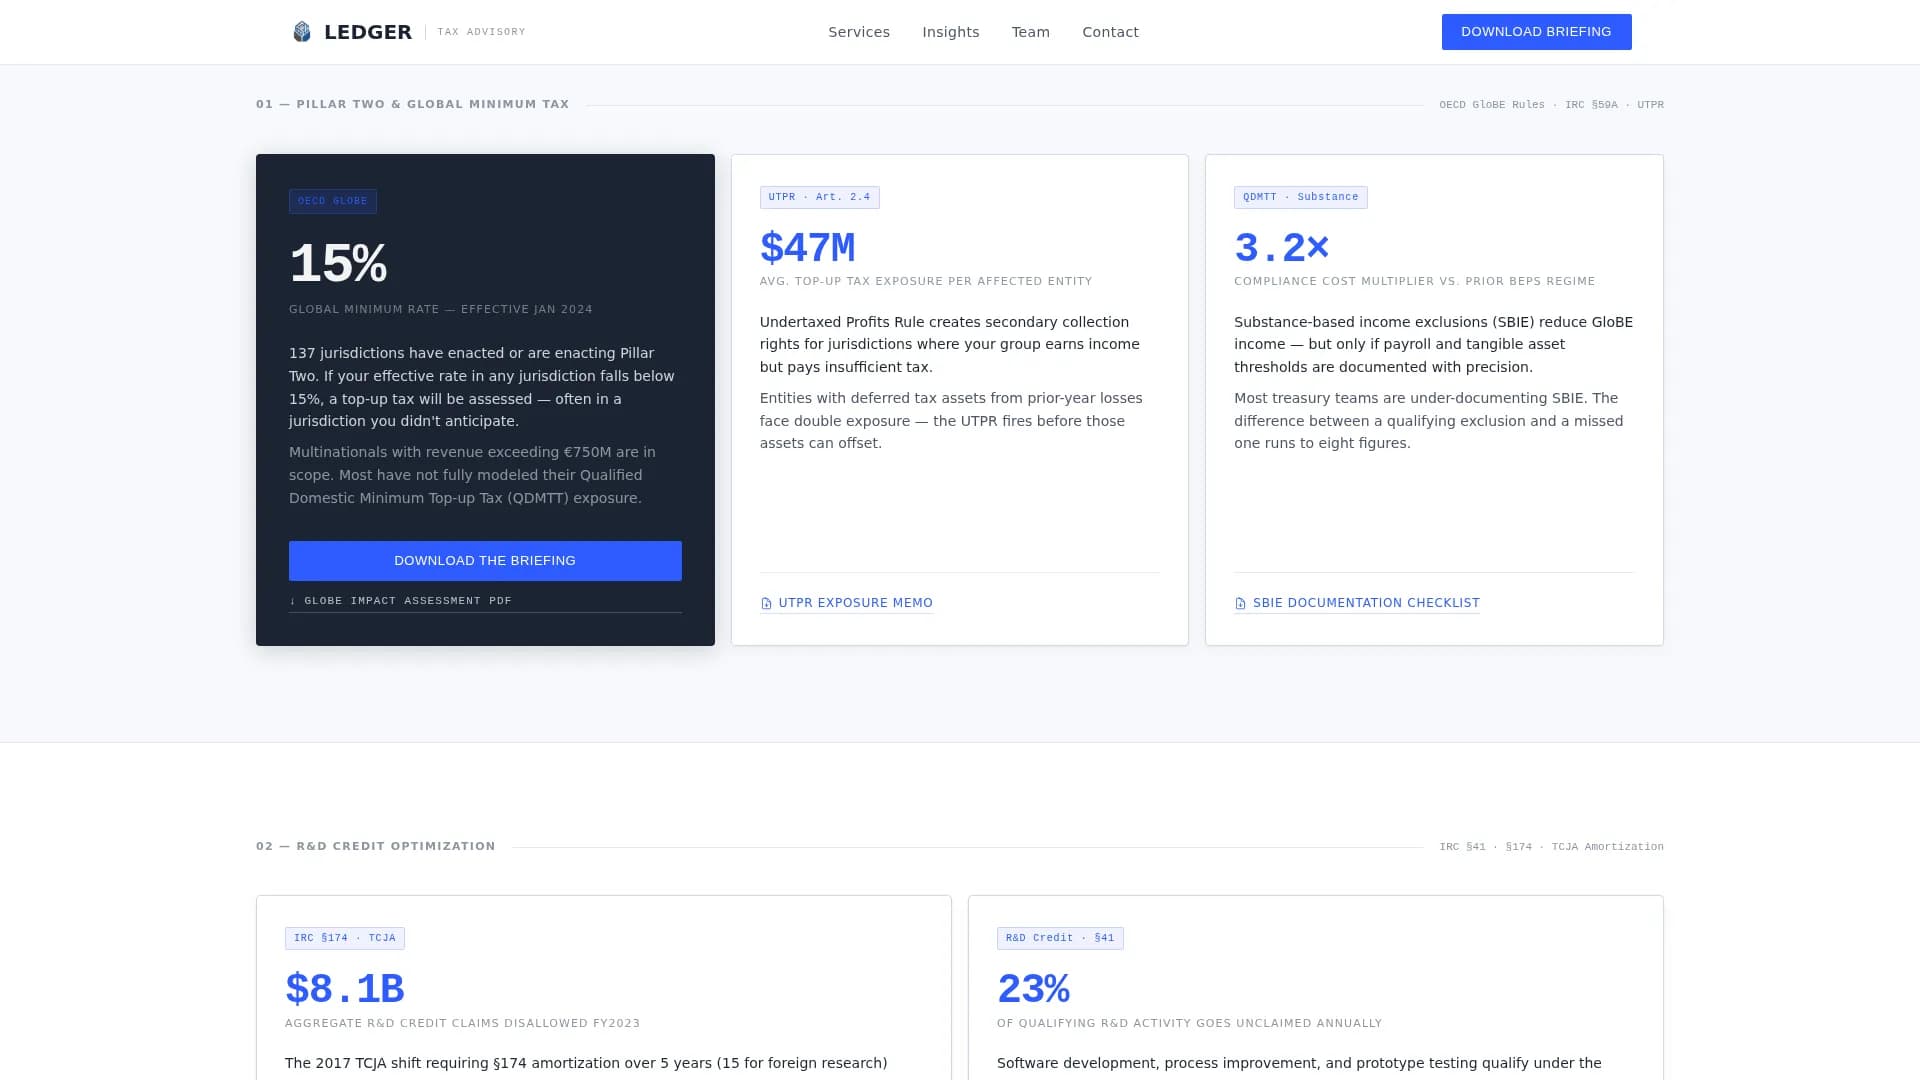Click the Compliance Cost Multiplier vs. Prior BEPS Regime label

coord(1414,281)
